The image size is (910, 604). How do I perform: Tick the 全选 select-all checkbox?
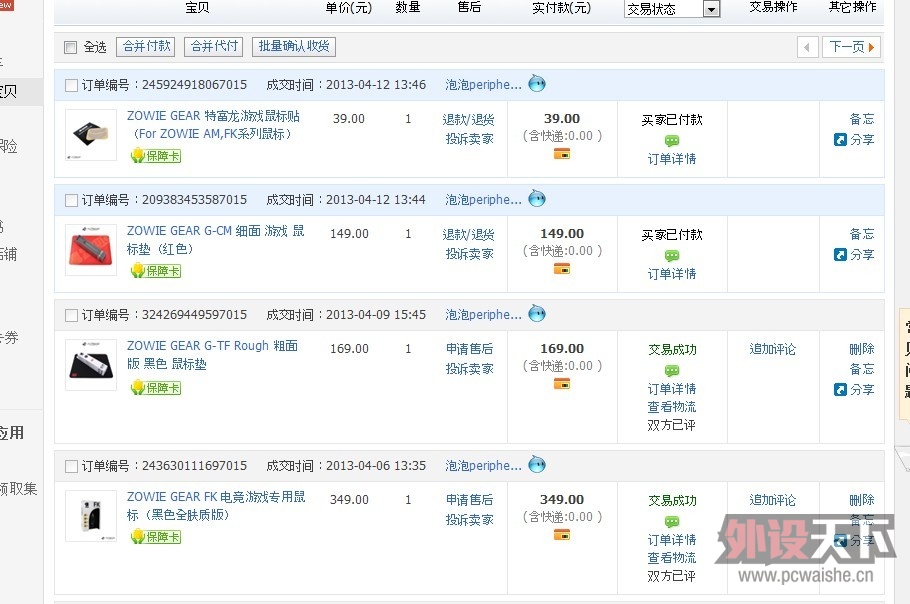70,47
